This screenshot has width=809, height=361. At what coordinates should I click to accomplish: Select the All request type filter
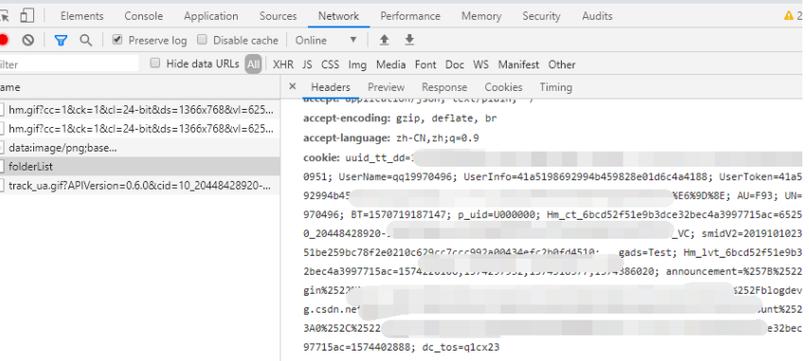click(x=253, y=64)
